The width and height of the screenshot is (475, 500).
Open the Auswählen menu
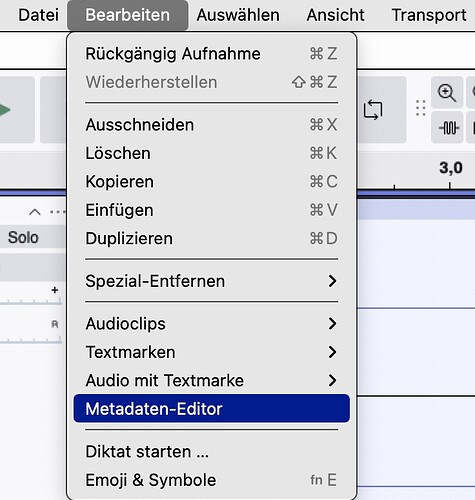pyautogui.click(x=238, y=15)
